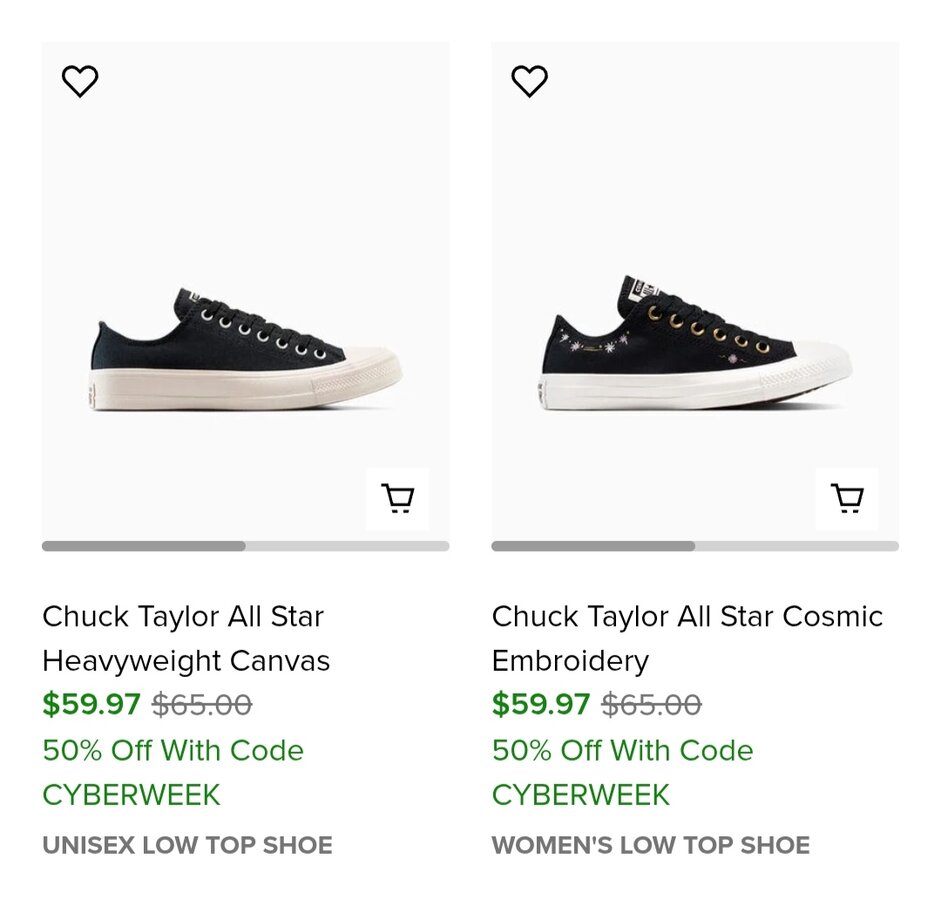
Task: Quick add Cosmic Embroidery shoe via cart icon
Action: [847, 498]
